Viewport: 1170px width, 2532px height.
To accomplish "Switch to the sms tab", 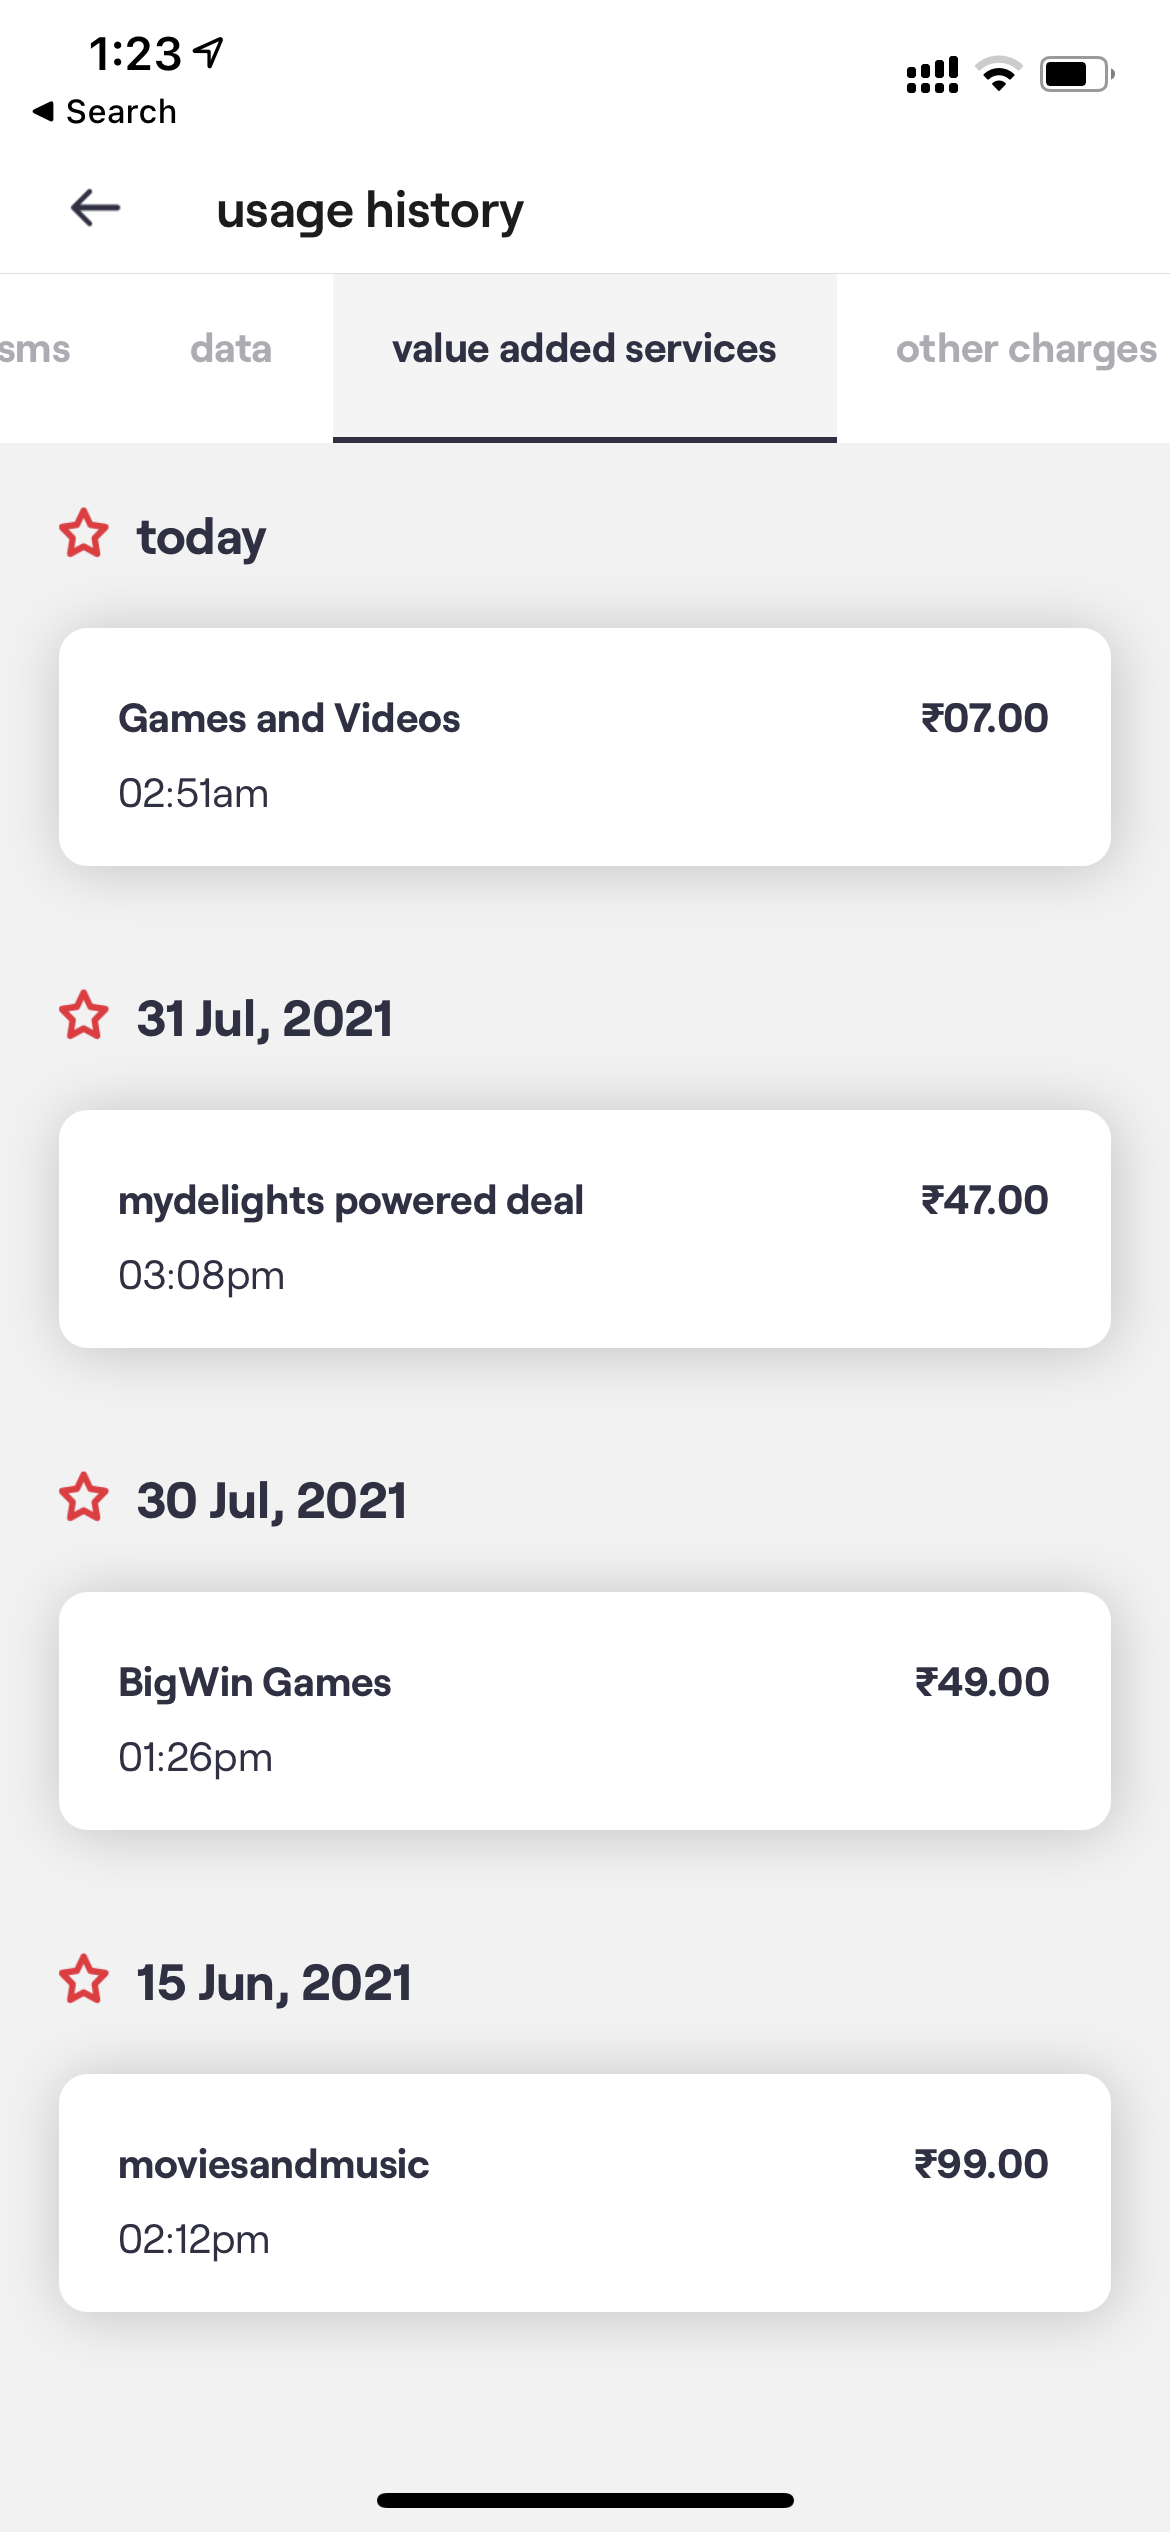I will [35, 350].
